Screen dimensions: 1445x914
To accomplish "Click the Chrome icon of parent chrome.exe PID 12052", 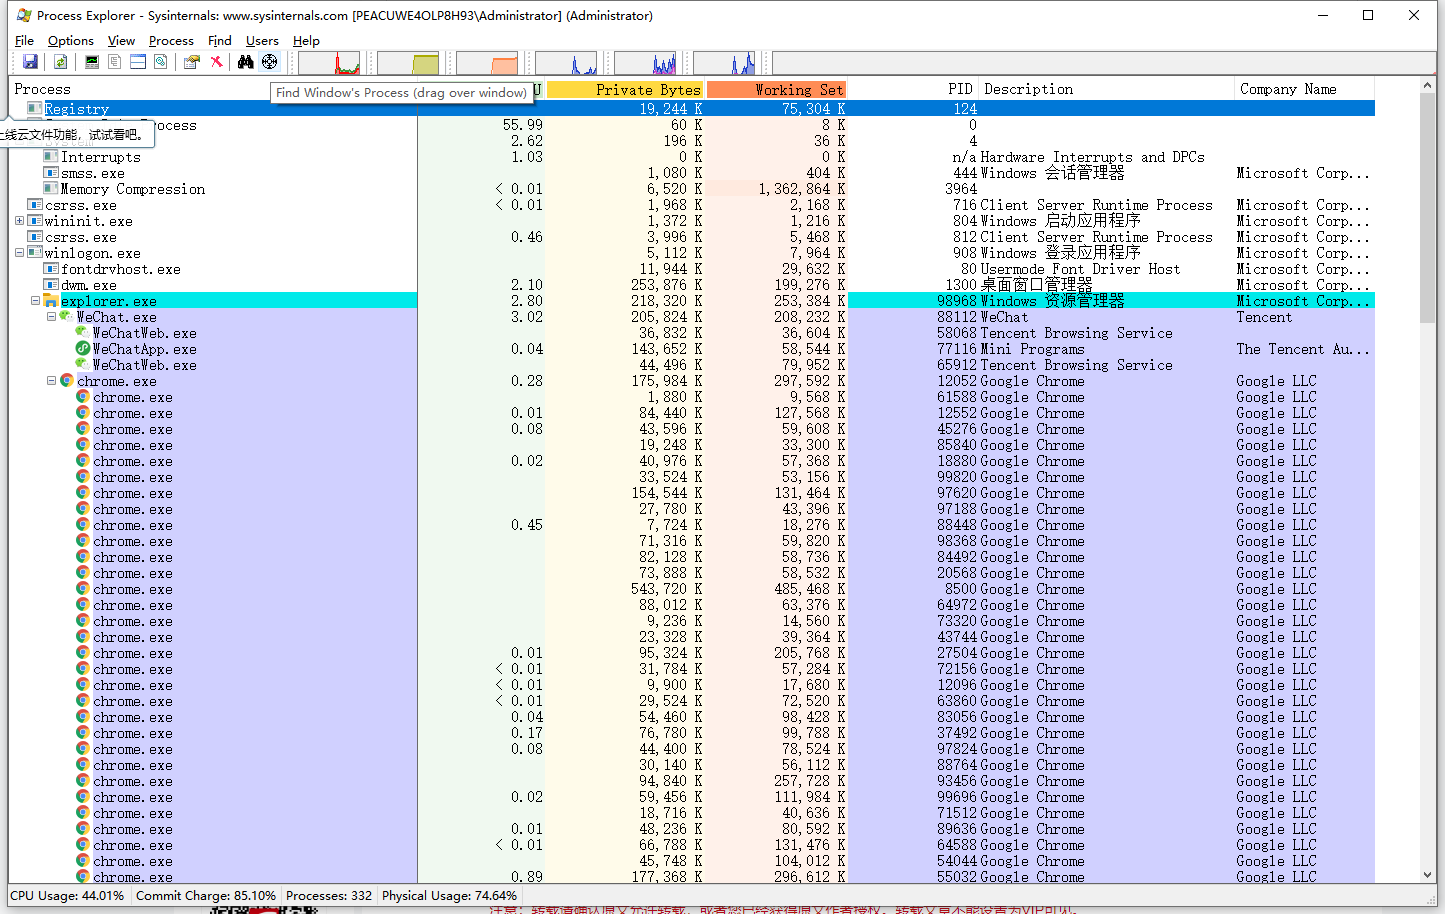I will [67, 381].
